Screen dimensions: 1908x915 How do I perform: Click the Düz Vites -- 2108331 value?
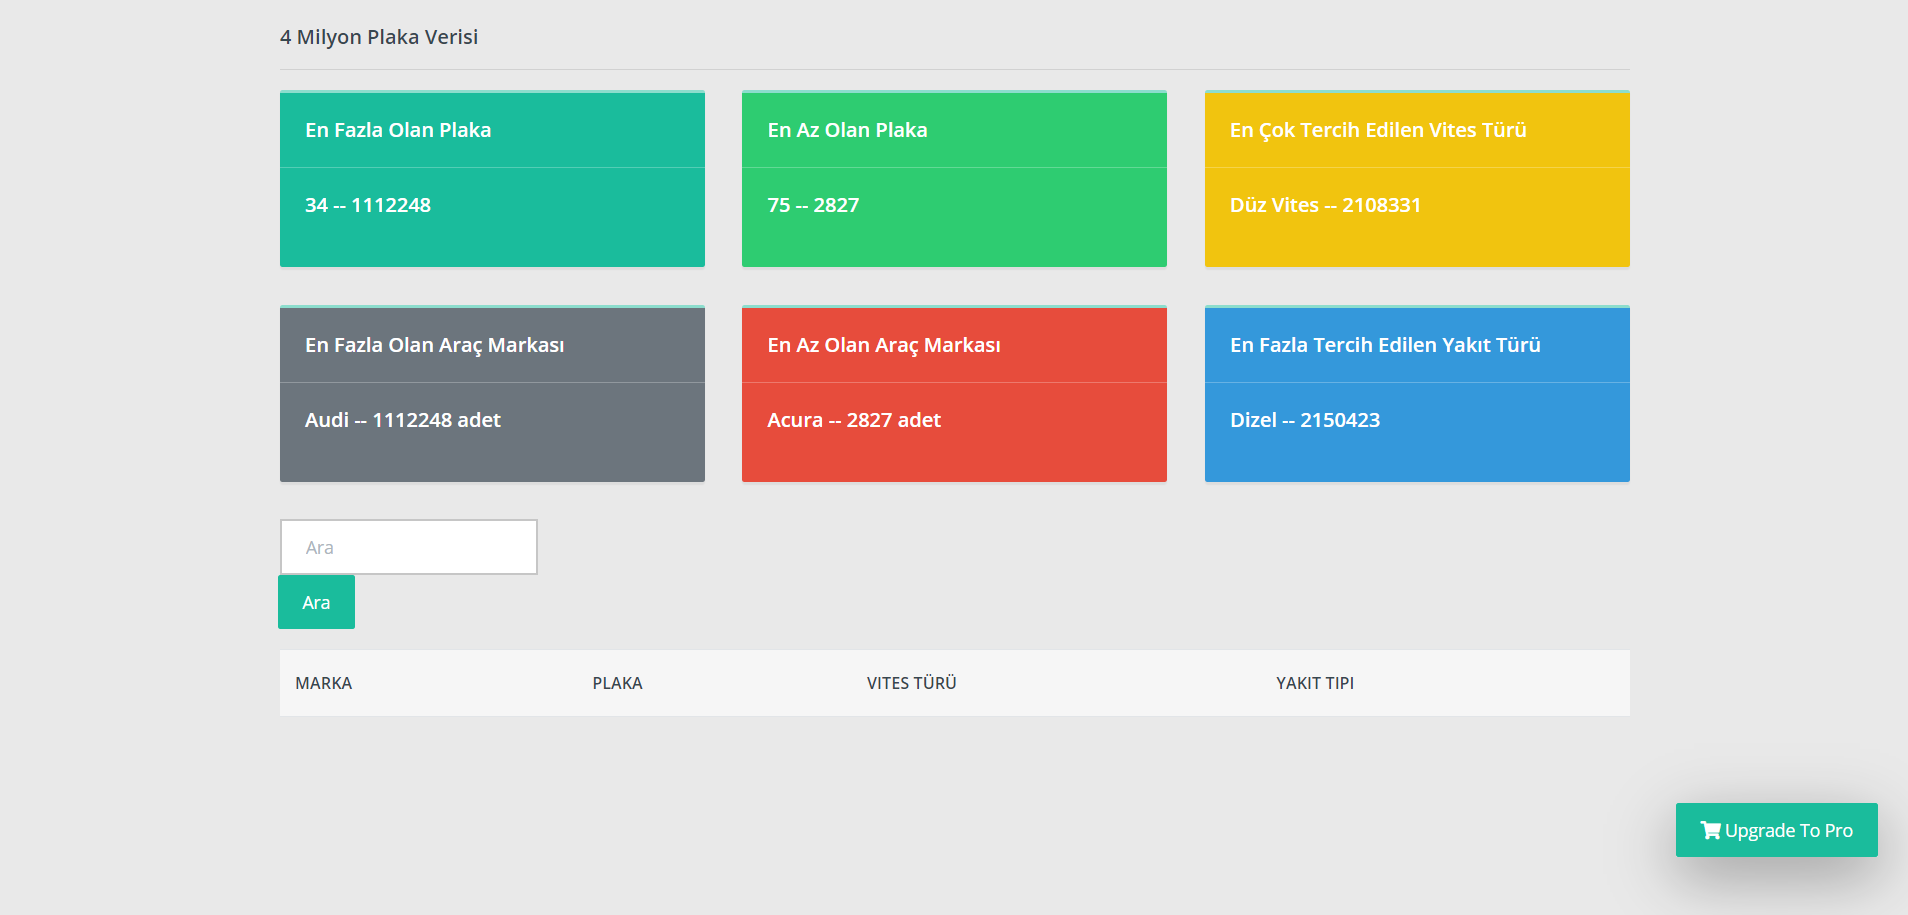click(1325, 205)
